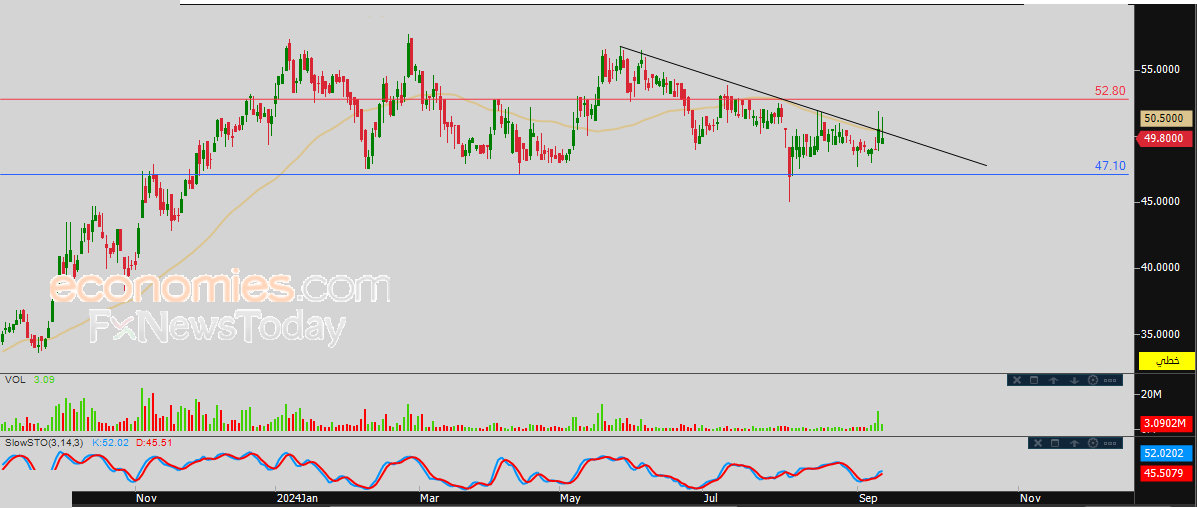This screenshot has height=508, width=1197.
Task: Click the 2024Jan date axis label
Action: coord(298,499)
